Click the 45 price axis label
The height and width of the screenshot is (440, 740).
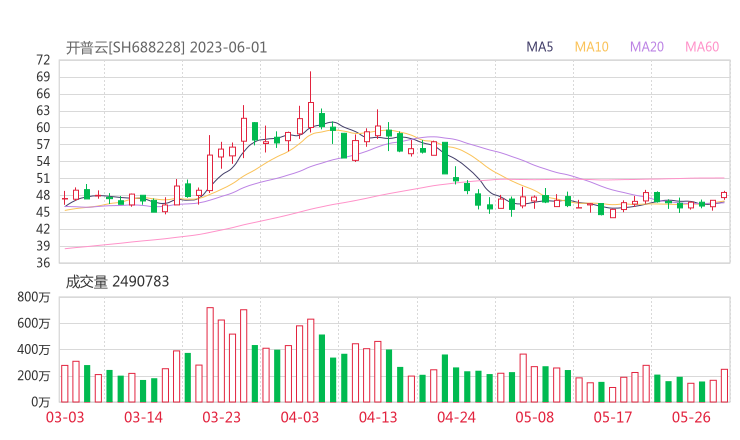[43, 212]
